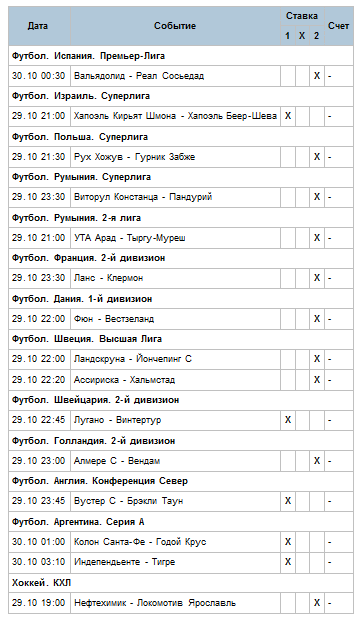Click bet 1 mark for Лугано - Винтертур
This screenshot has height=621, width=364.
point(288,420)
